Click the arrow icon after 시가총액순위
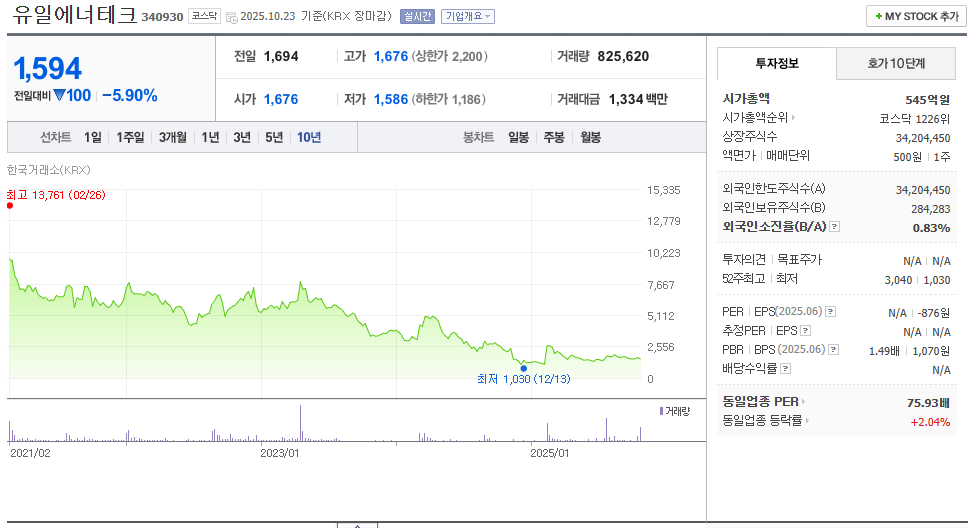This screenshot has height=528, width=970. click(793, 117)
